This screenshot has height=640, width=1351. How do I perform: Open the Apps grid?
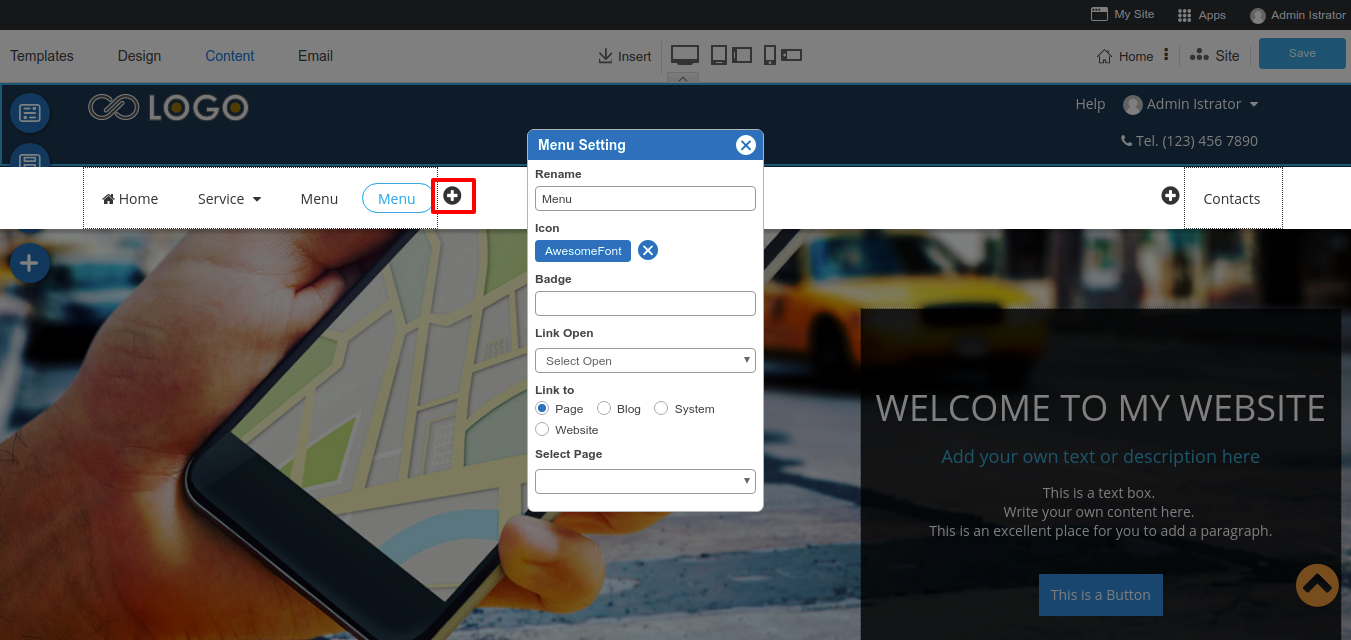(x=1185, y=15)
